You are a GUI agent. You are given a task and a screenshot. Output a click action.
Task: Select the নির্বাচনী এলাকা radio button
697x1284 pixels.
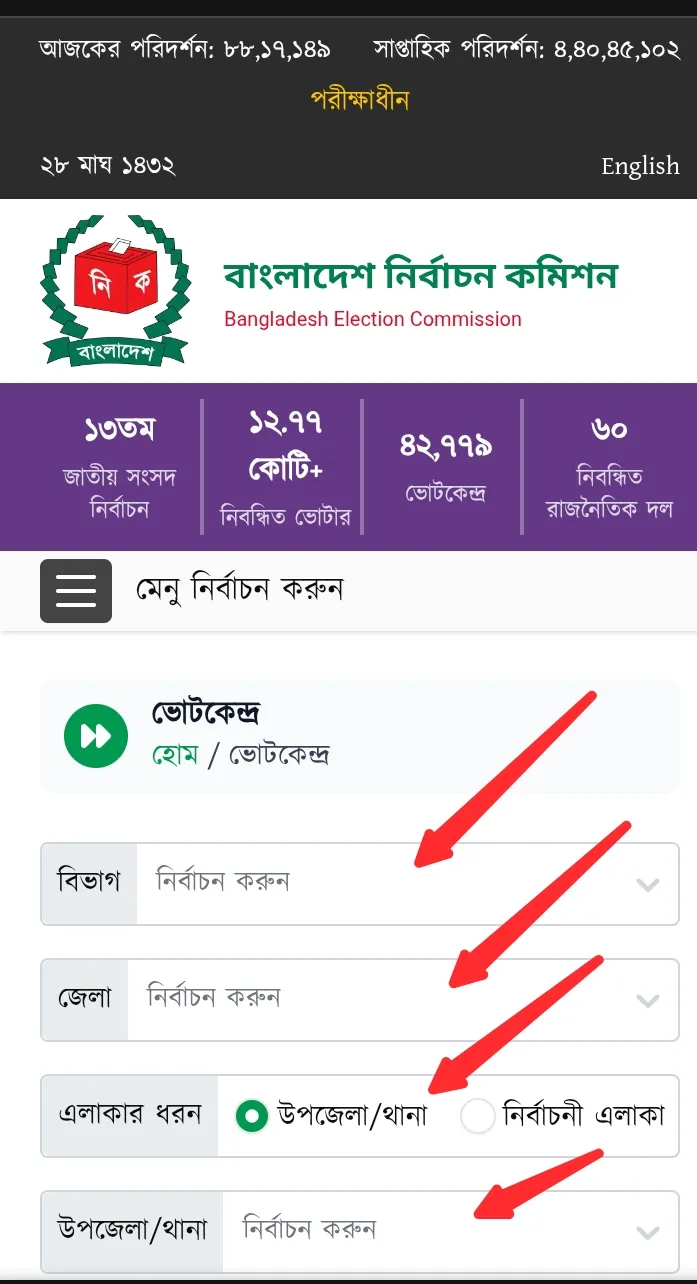(x=478, y=1116)
